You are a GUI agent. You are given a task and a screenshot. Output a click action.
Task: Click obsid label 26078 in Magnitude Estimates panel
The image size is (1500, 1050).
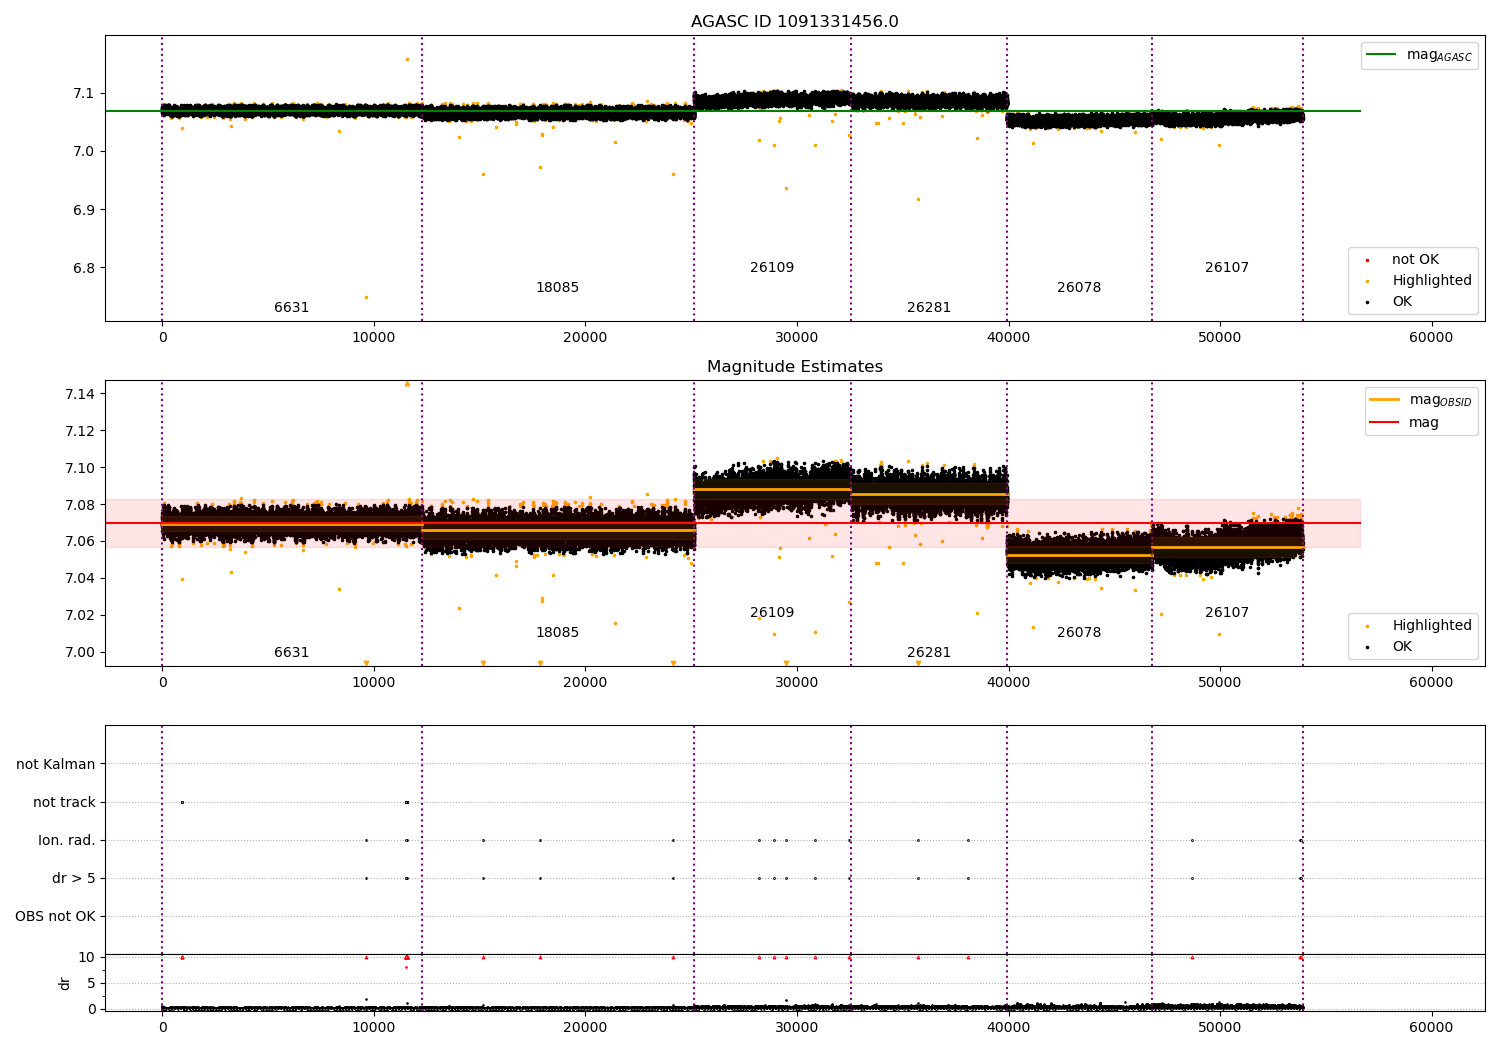[x=1079, y=633]
